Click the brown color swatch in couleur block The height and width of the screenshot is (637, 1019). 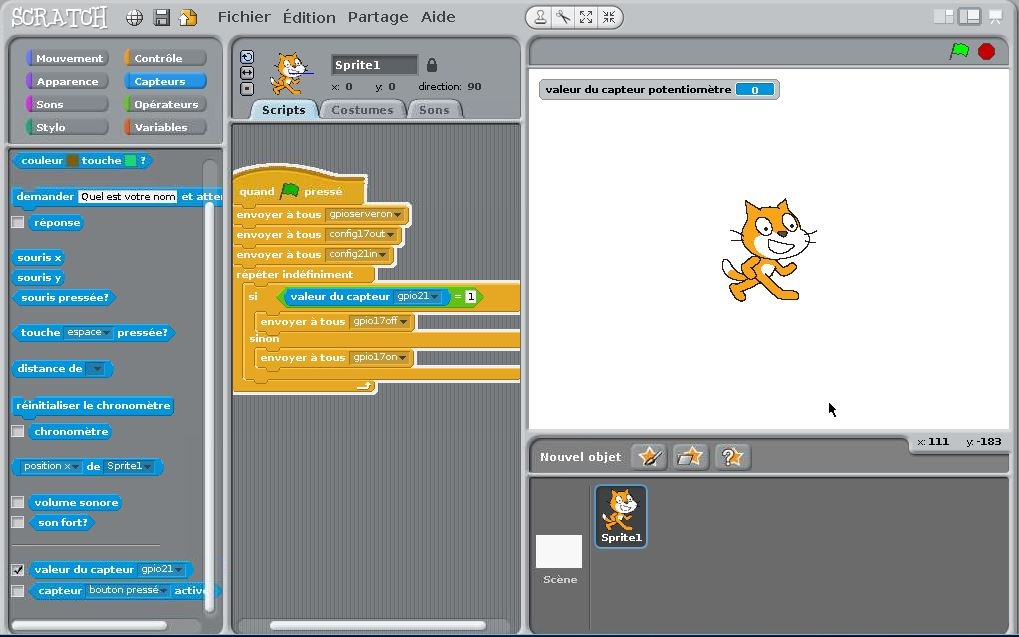point(73,161)
